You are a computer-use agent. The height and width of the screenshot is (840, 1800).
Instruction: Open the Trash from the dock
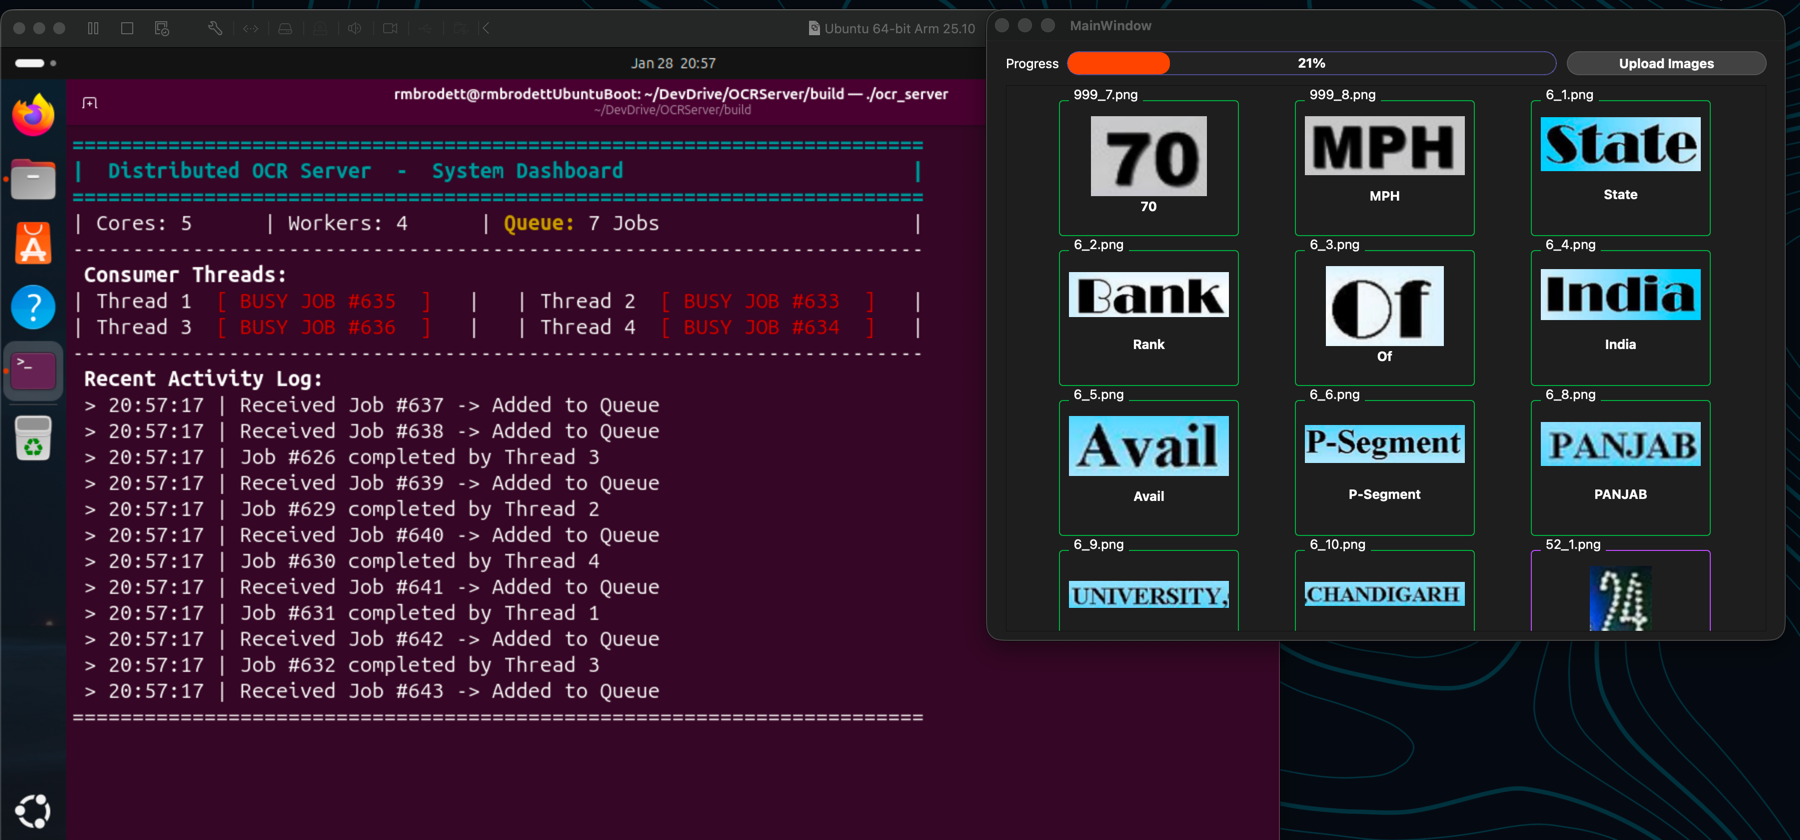[x=33, y=438]
